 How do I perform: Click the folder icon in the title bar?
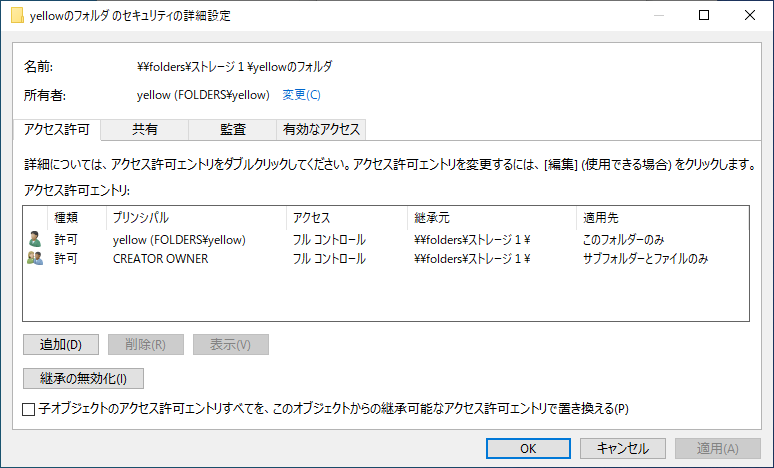(x=17, y=15)
